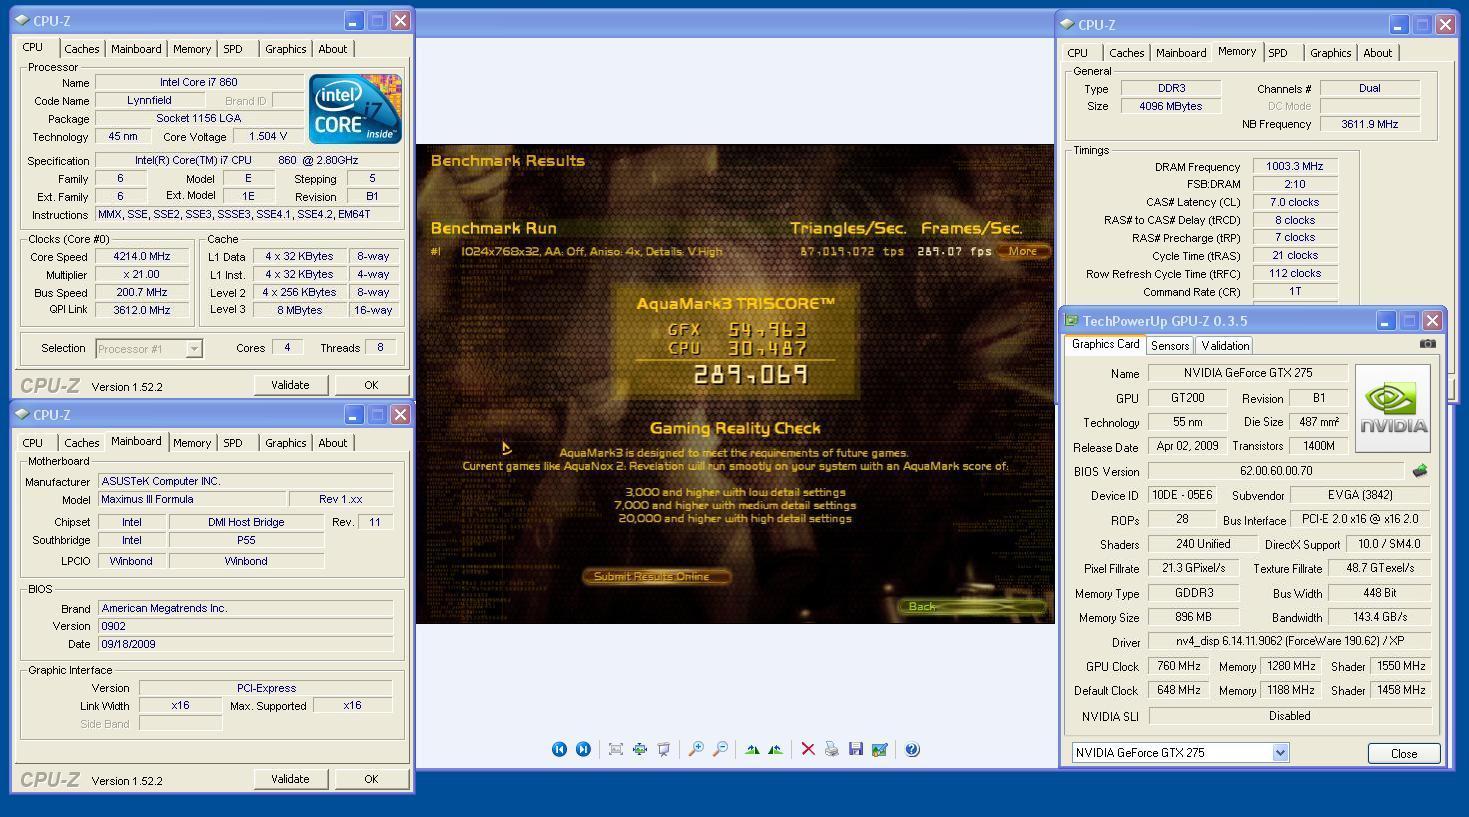
Task: Click GPU-Z title bar application icon
Action: click(1072, 321)
